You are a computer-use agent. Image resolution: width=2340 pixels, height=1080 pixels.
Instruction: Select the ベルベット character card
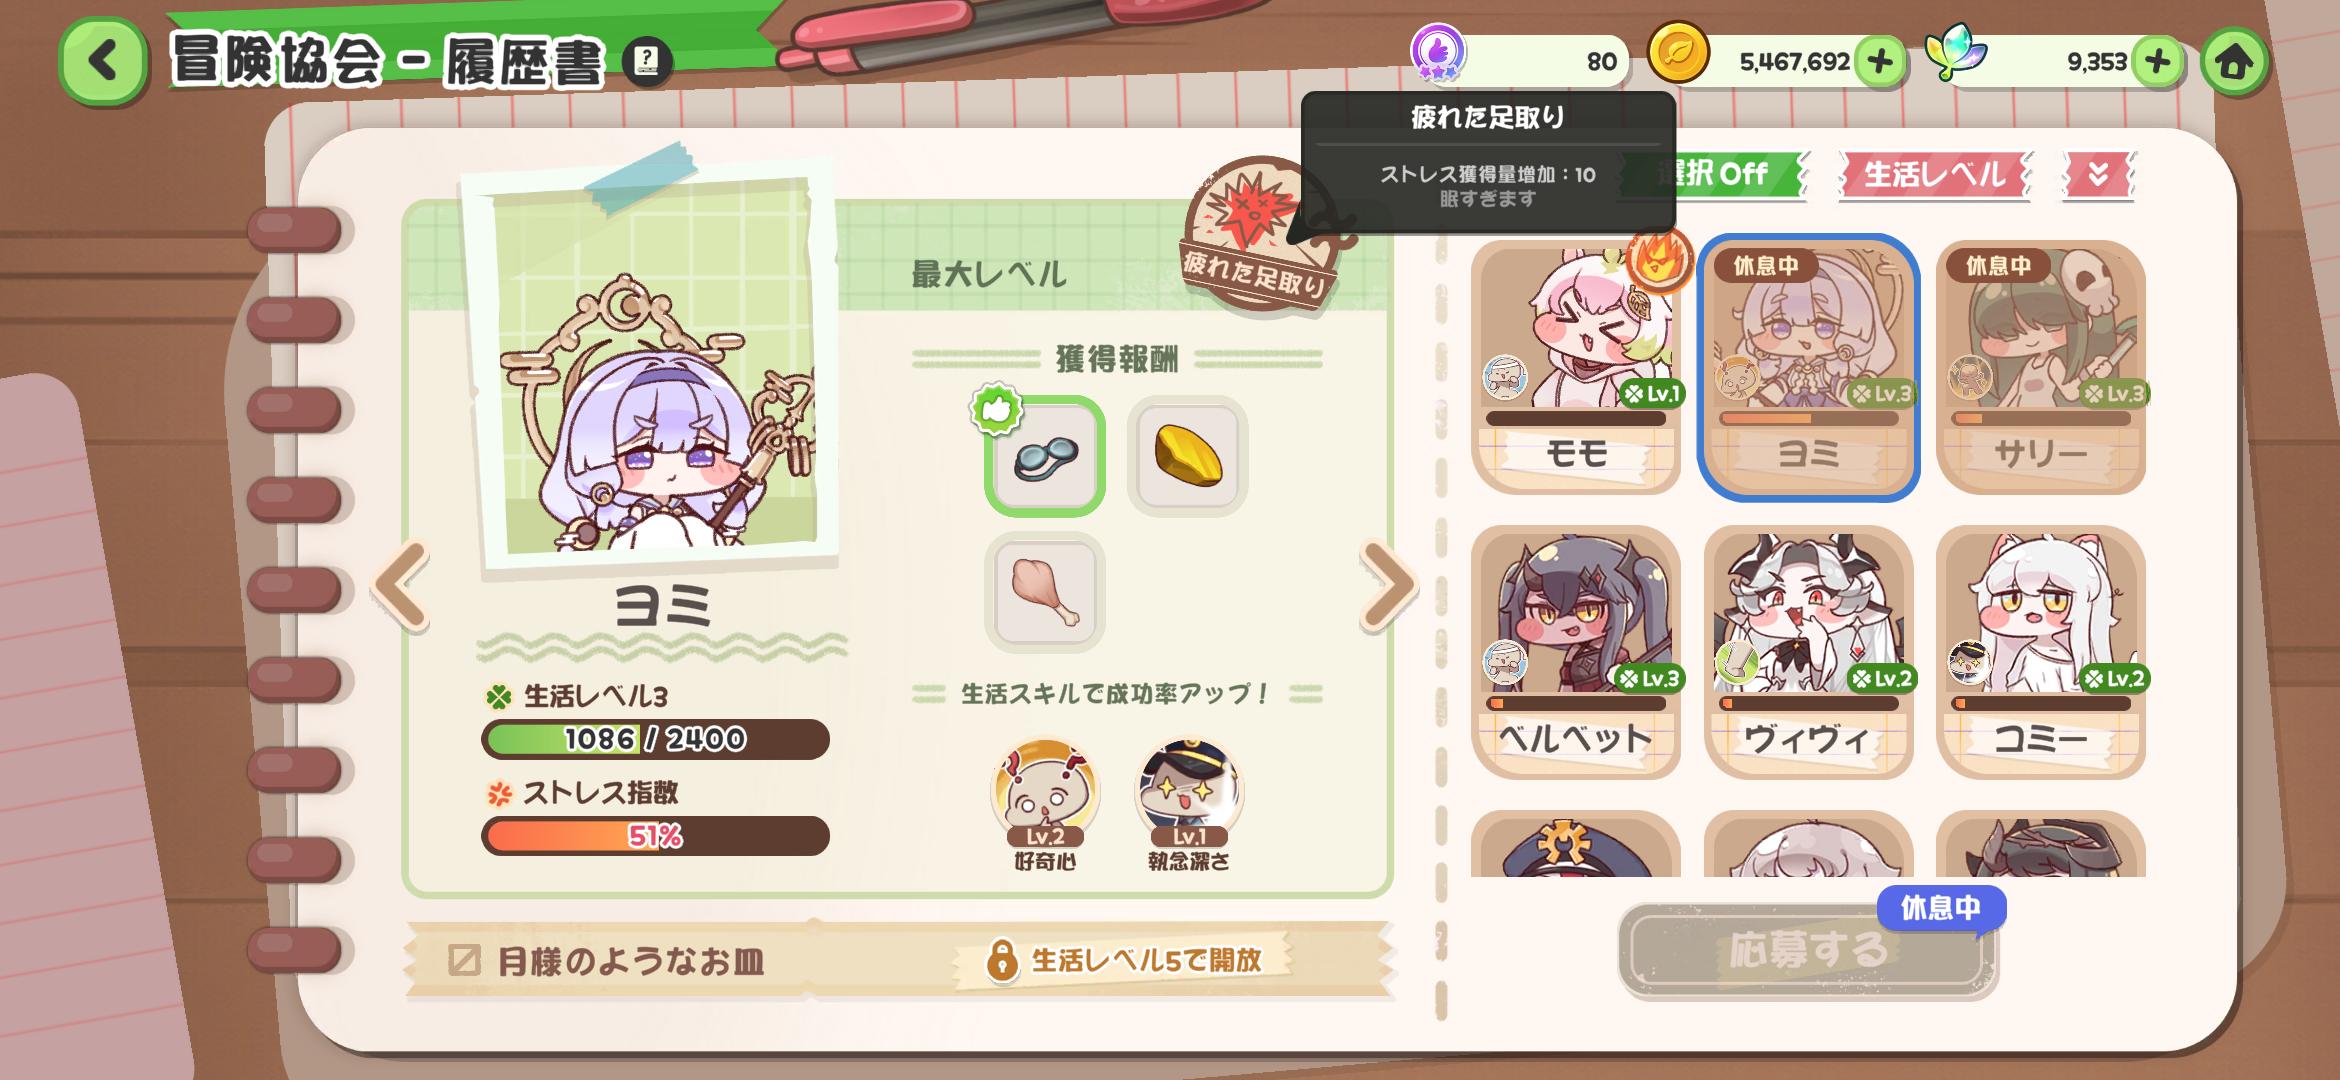click(1576, 652)
